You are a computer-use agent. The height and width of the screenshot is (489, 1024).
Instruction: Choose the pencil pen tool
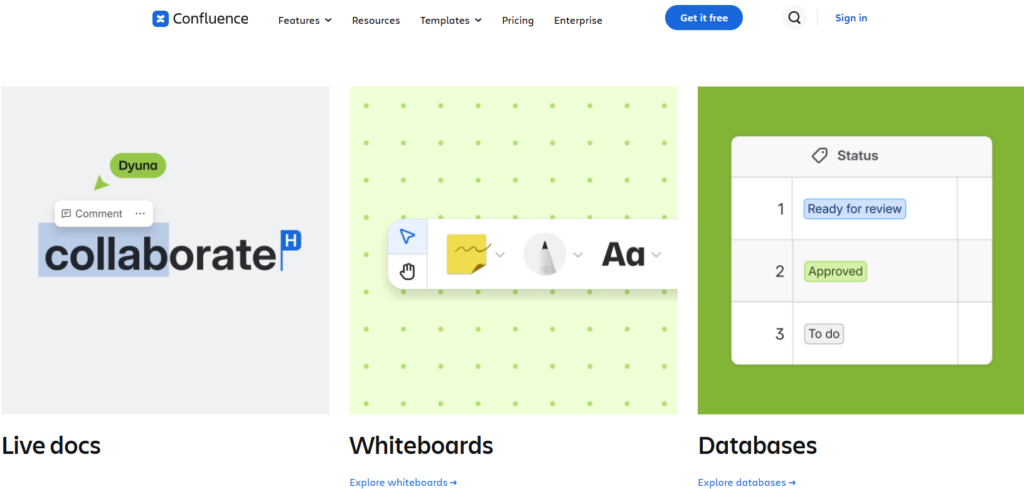click(545, 254)
